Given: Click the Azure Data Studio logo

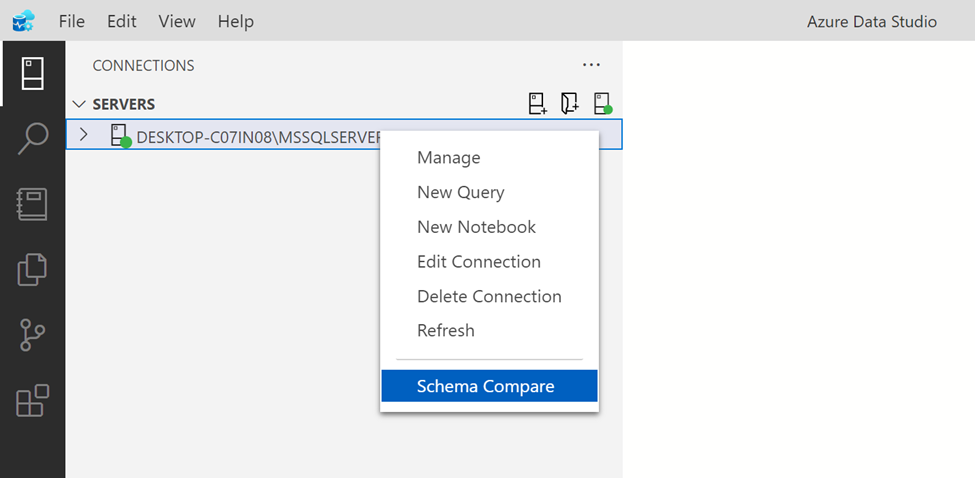Looking at the screenshot, I should 24,21.
